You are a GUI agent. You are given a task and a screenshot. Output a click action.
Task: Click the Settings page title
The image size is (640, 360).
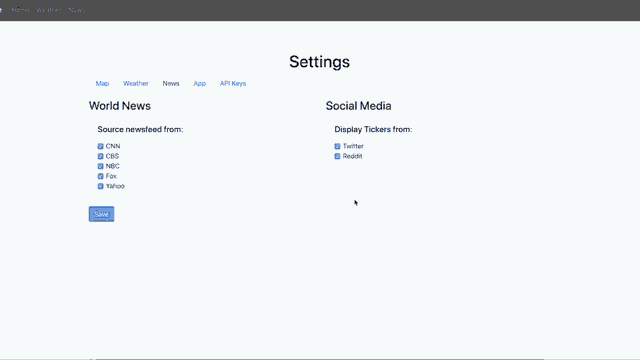pyautogui.click(x=320, y=62)
